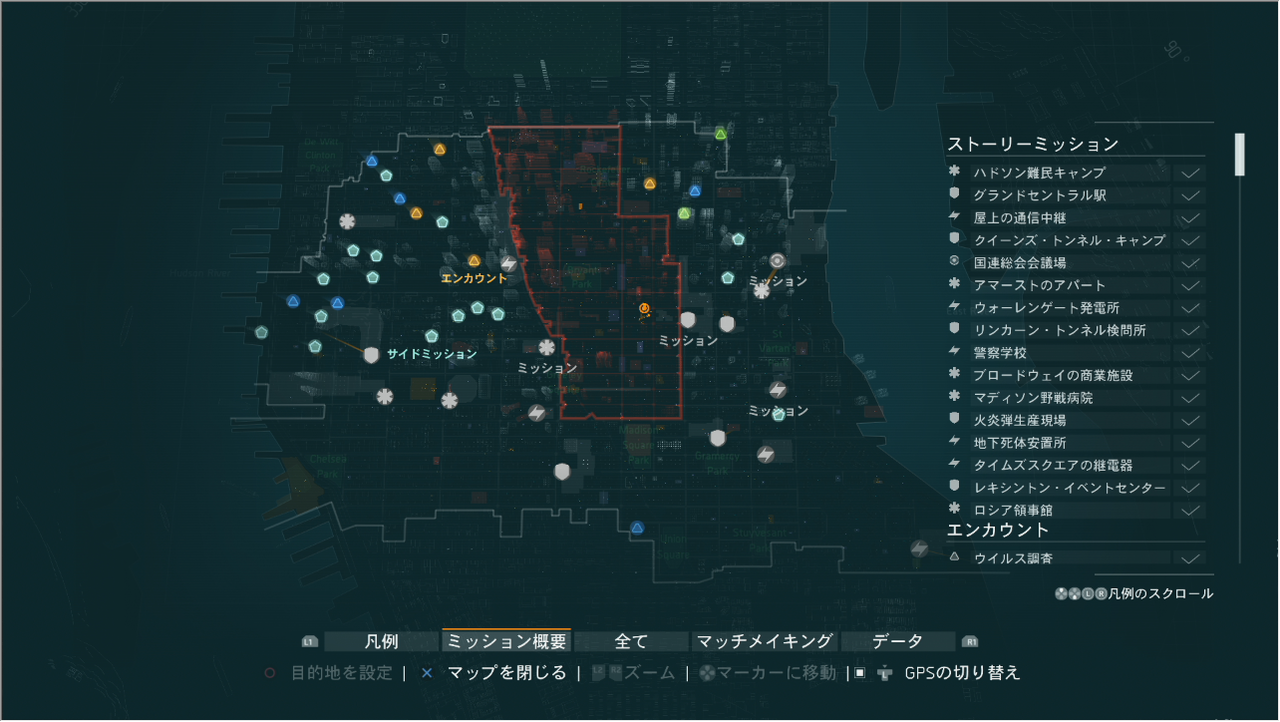The width and height of the screenshot is (1280, 722).
Task: Click the circle button icon beside 目的地を設定
Action: coord(269,673)
